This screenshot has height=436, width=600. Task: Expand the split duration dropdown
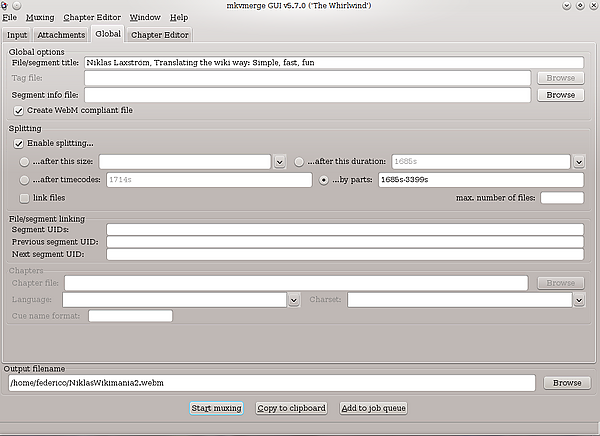coord(578,162)
